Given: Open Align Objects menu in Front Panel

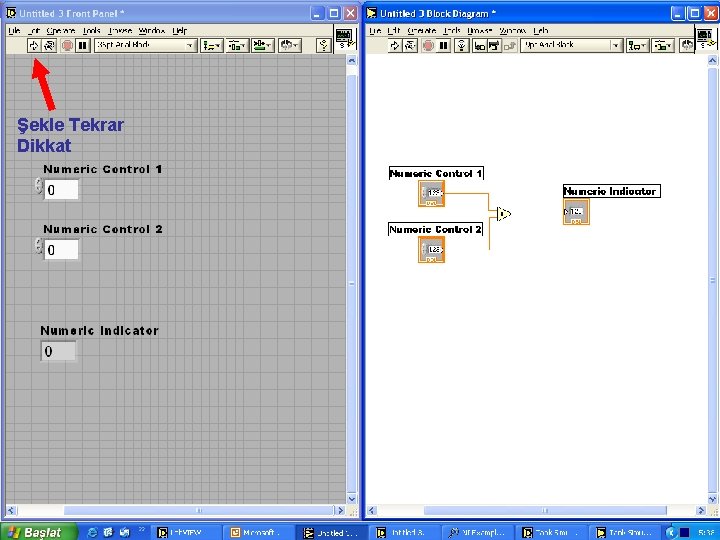Looking at the screenshot, I should pyautogui.click(x=212, y=45).
